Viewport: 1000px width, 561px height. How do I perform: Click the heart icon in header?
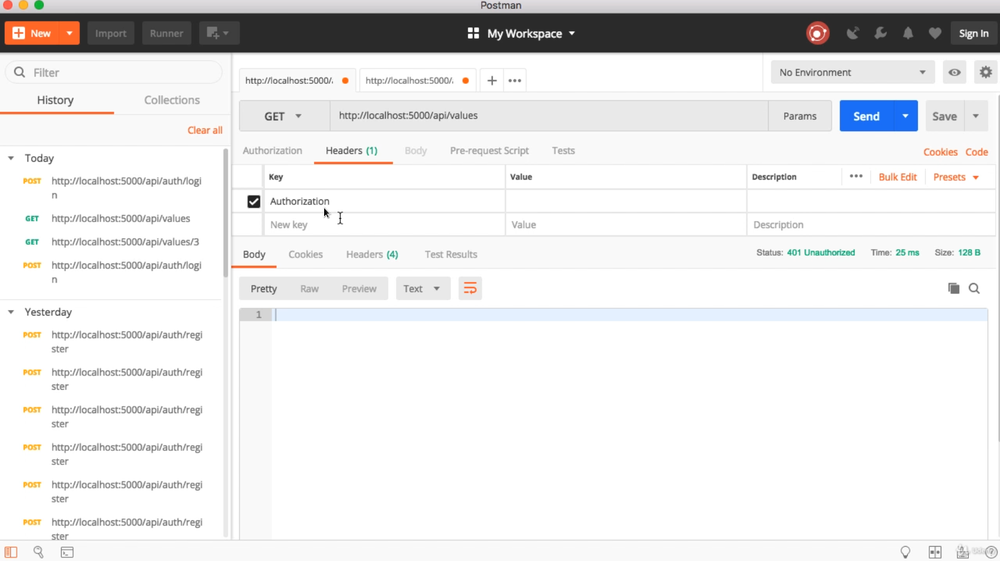point(935,33)
